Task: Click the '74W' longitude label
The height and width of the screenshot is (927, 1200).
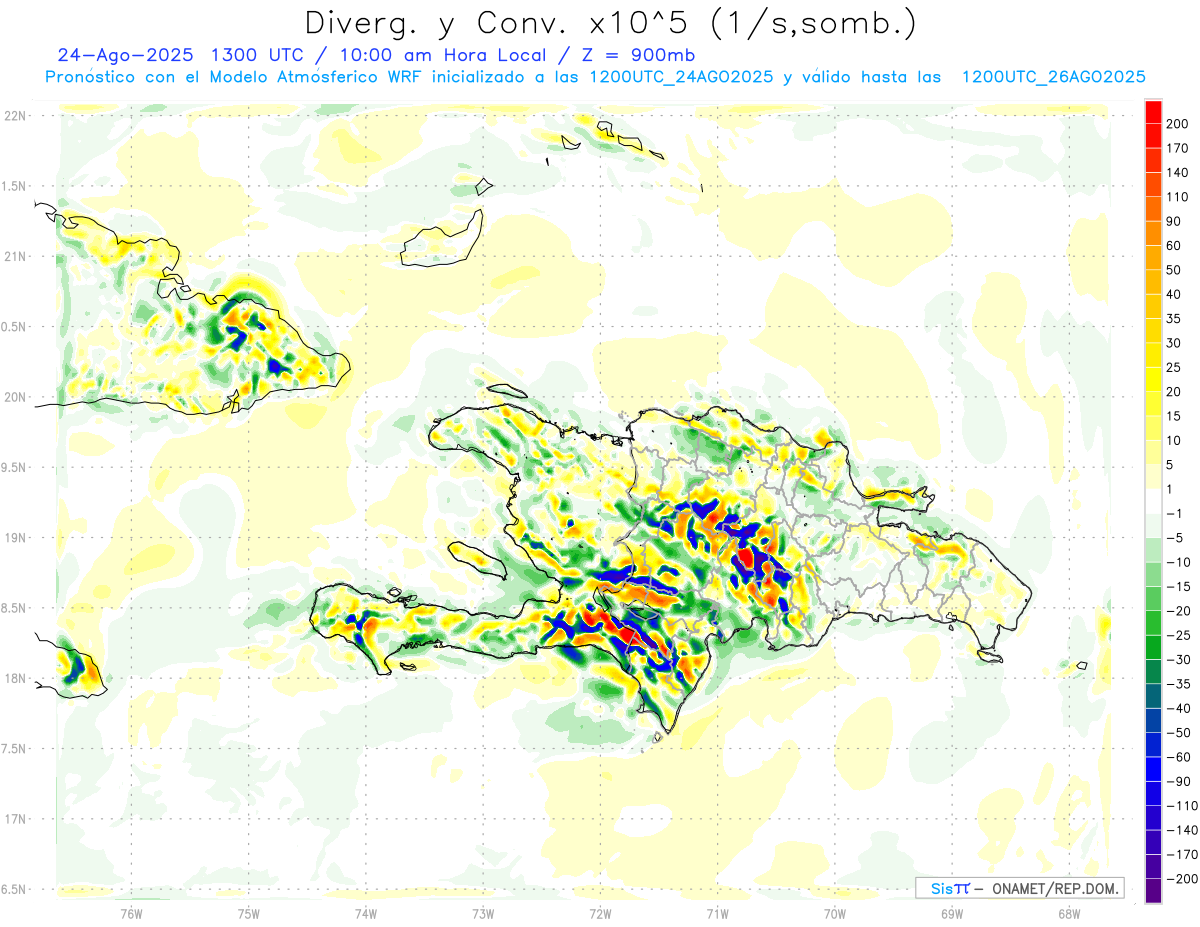Action: tap(366, 912)
